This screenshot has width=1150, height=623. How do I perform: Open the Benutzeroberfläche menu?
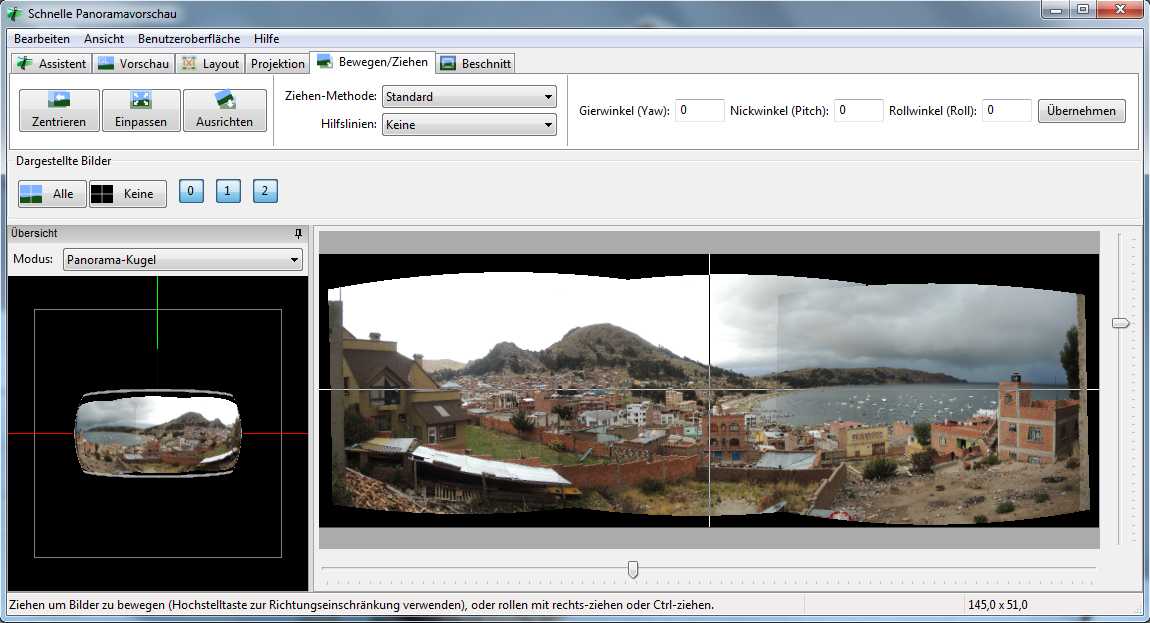(188, 38)
